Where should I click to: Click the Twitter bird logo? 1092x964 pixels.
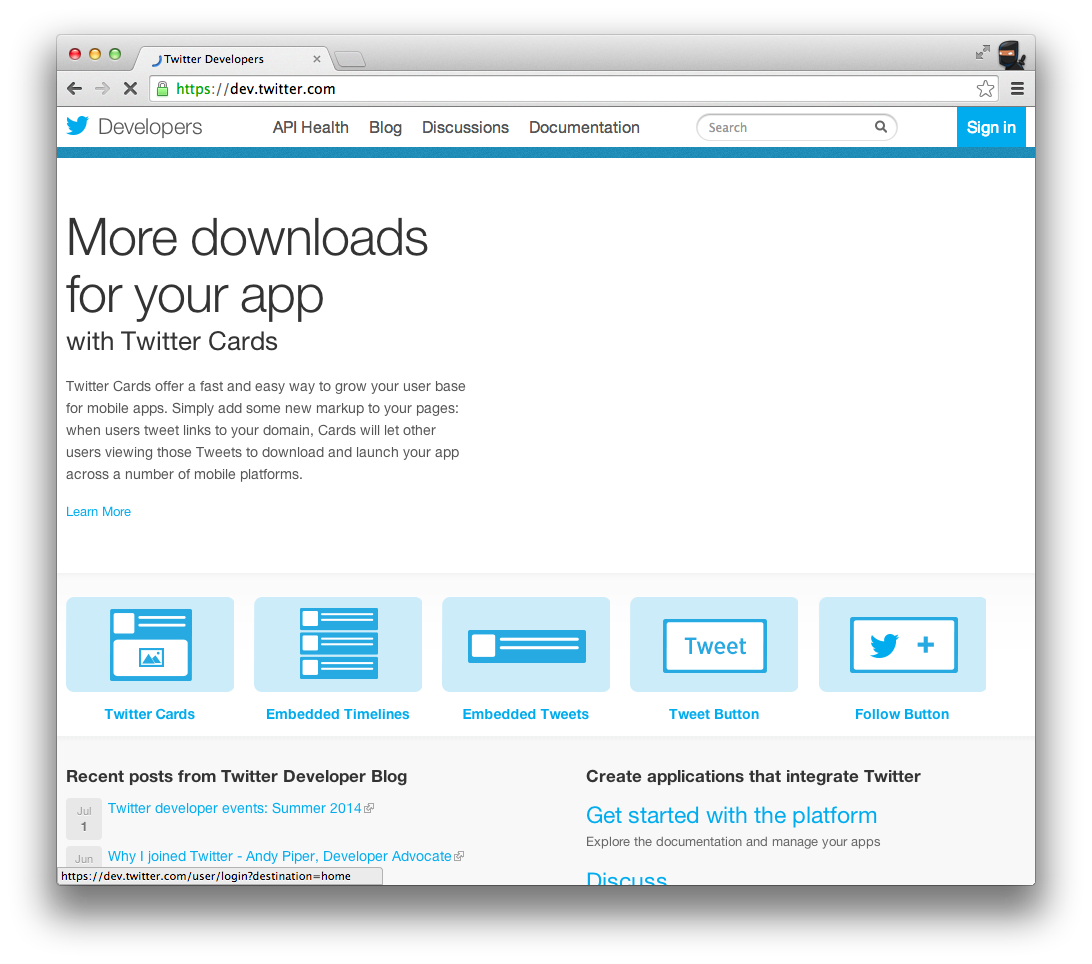tap(78, 126)
